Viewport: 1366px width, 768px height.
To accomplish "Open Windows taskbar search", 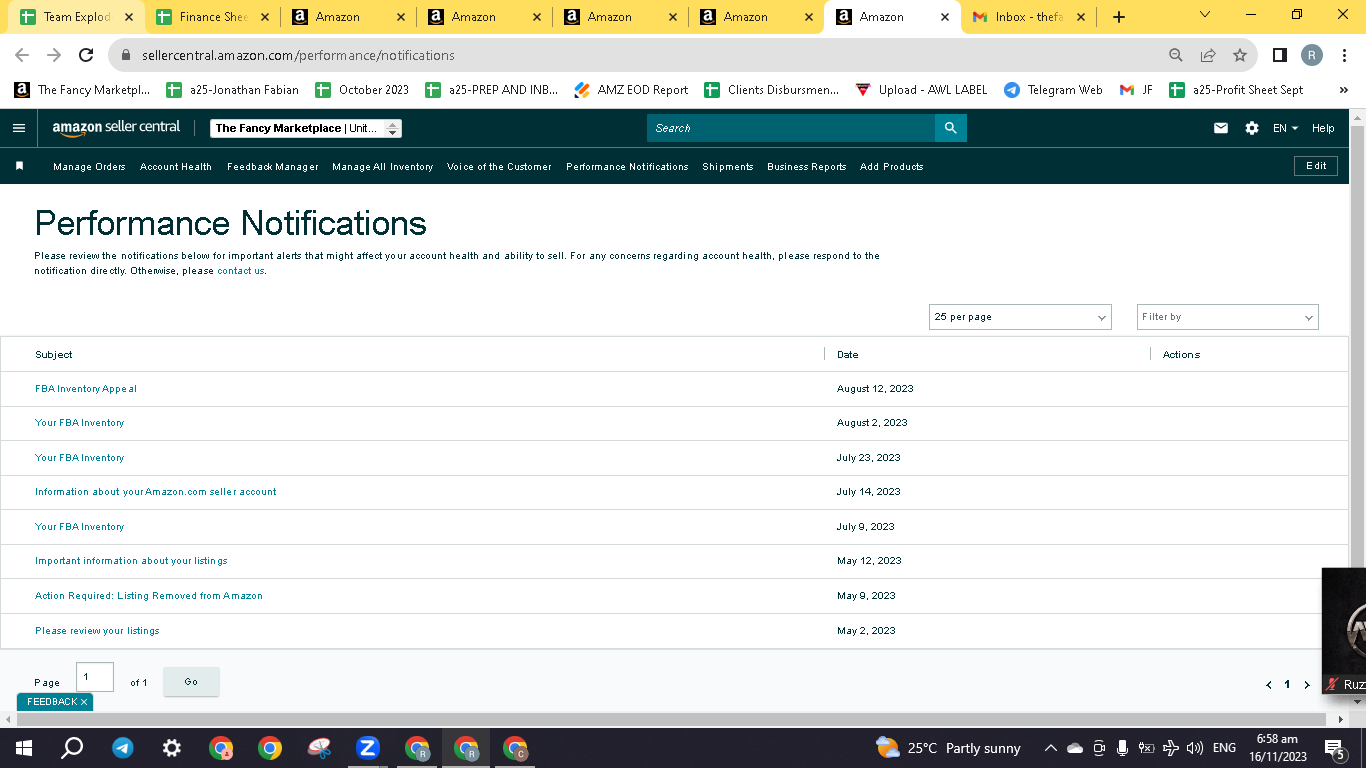I will [x=72, y=748].
